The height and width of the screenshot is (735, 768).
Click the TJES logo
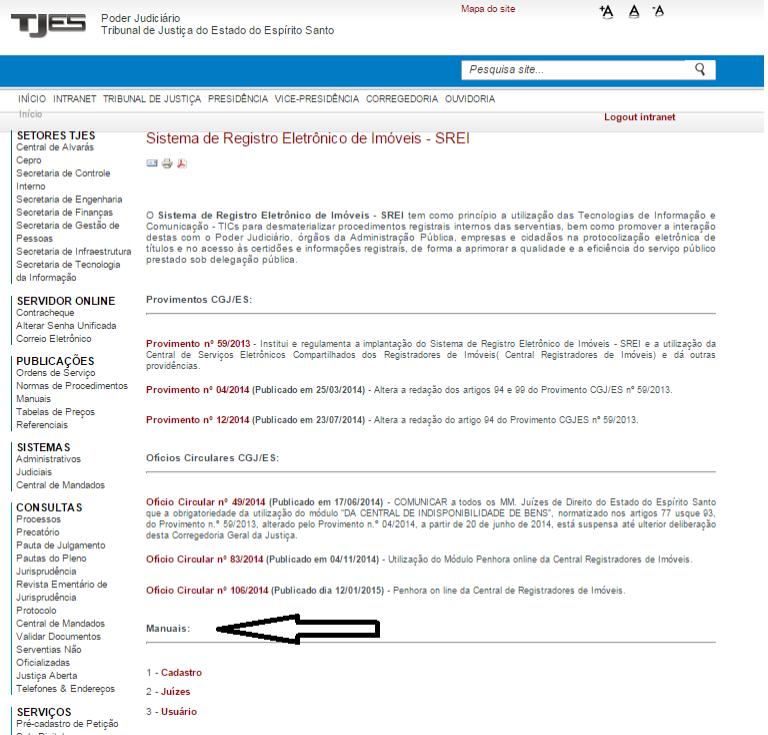(x=48, y=24)
